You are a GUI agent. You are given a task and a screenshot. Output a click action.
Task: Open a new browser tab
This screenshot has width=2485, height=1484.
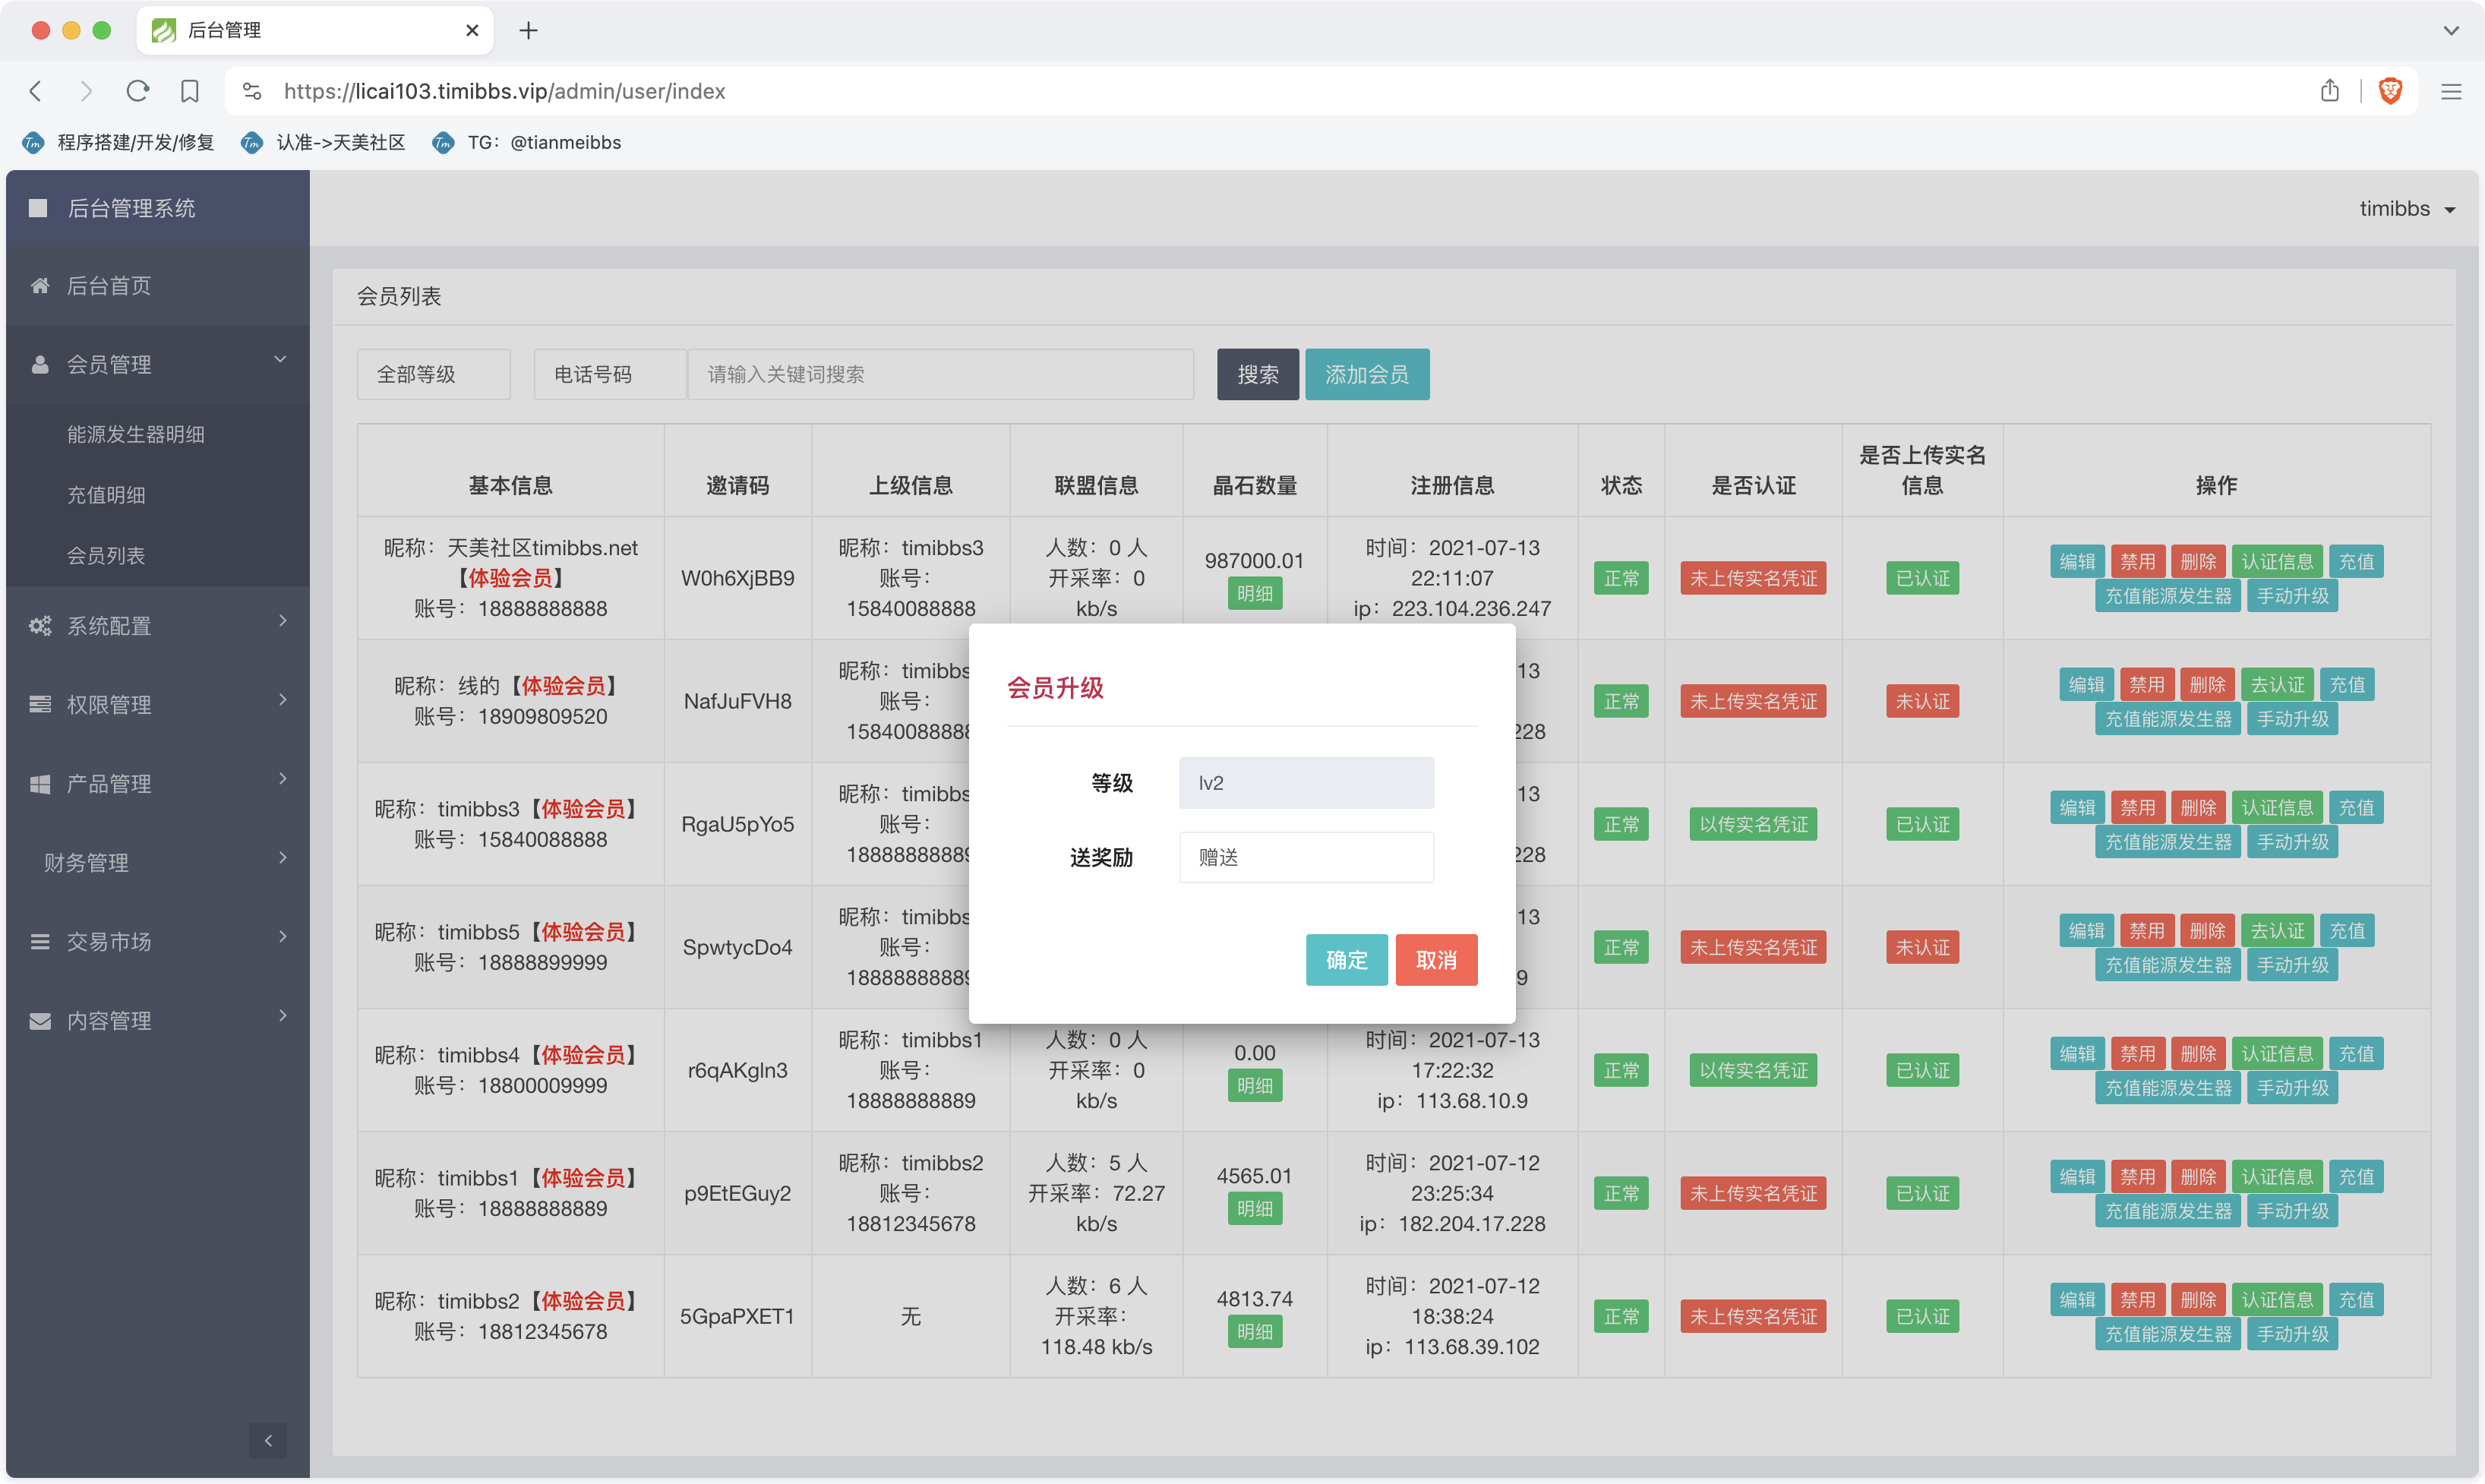tap(529, 31)
